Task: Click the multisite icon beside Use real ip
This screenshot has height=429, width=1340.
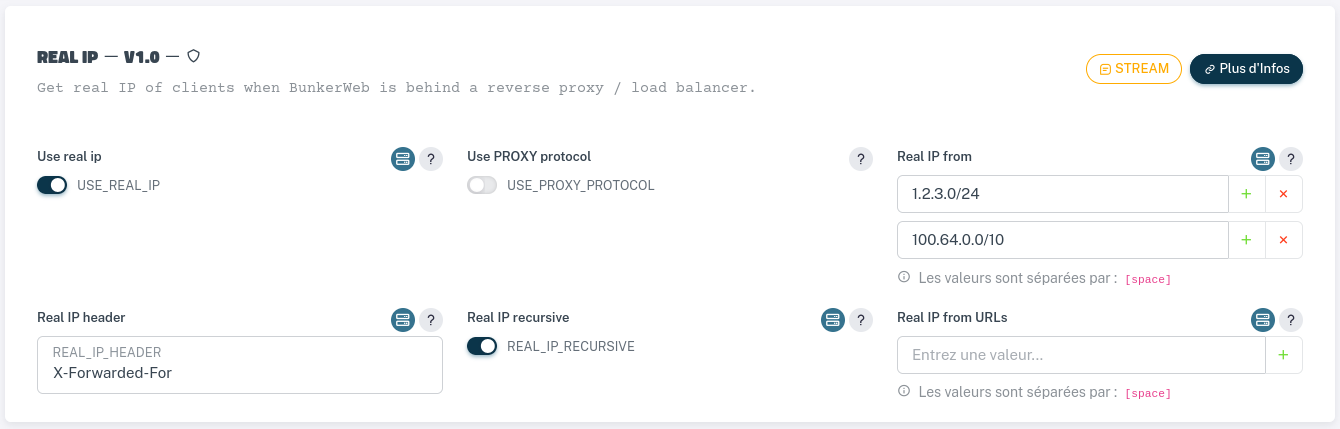Action: click(x=403, y=159)
